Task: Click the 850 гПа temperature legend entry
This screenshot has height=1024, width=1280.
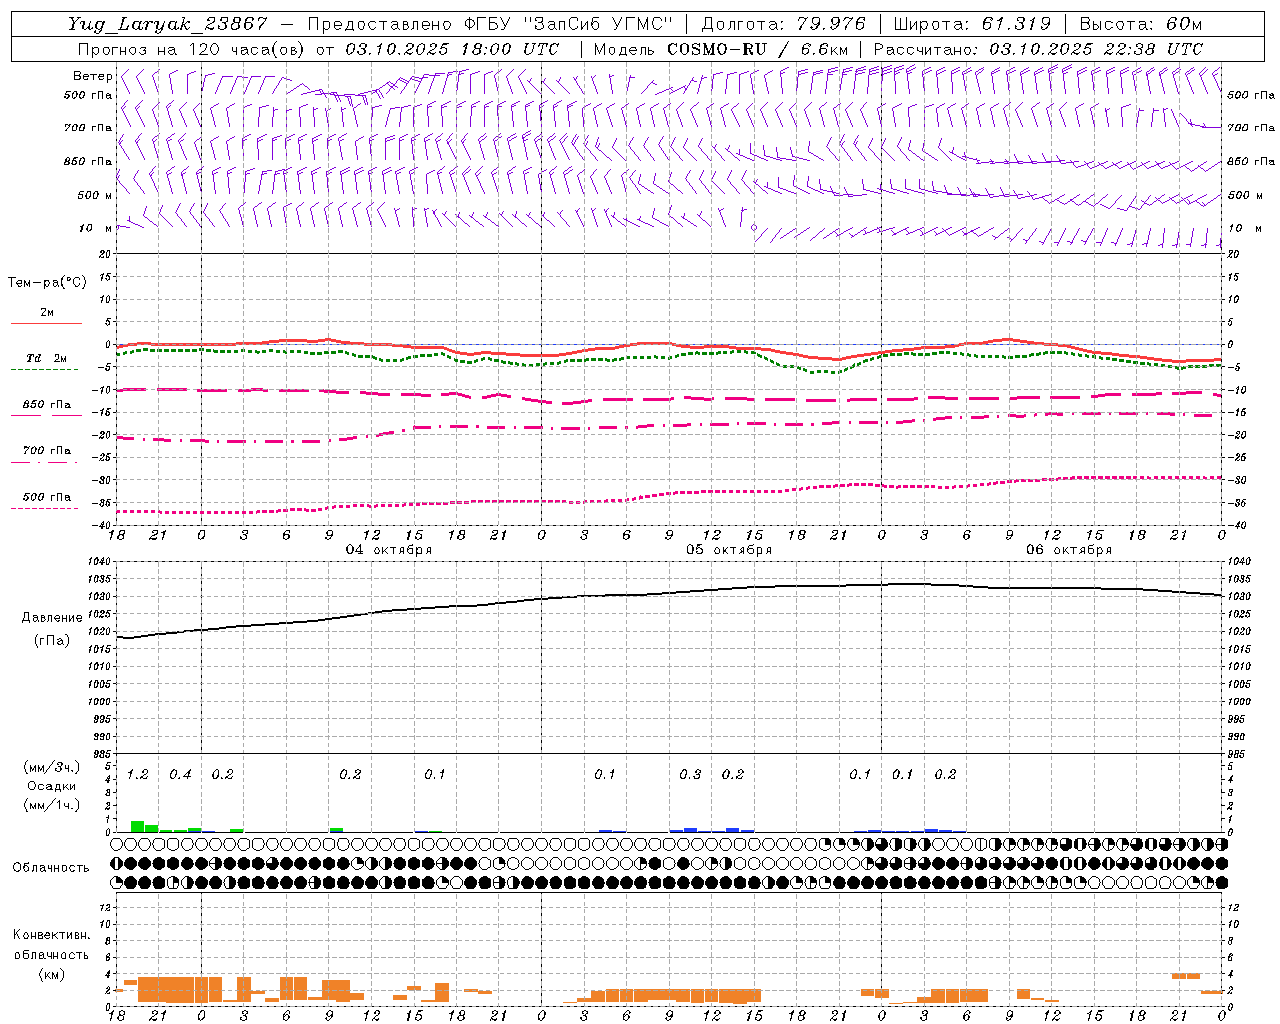Action: [46, 405]
